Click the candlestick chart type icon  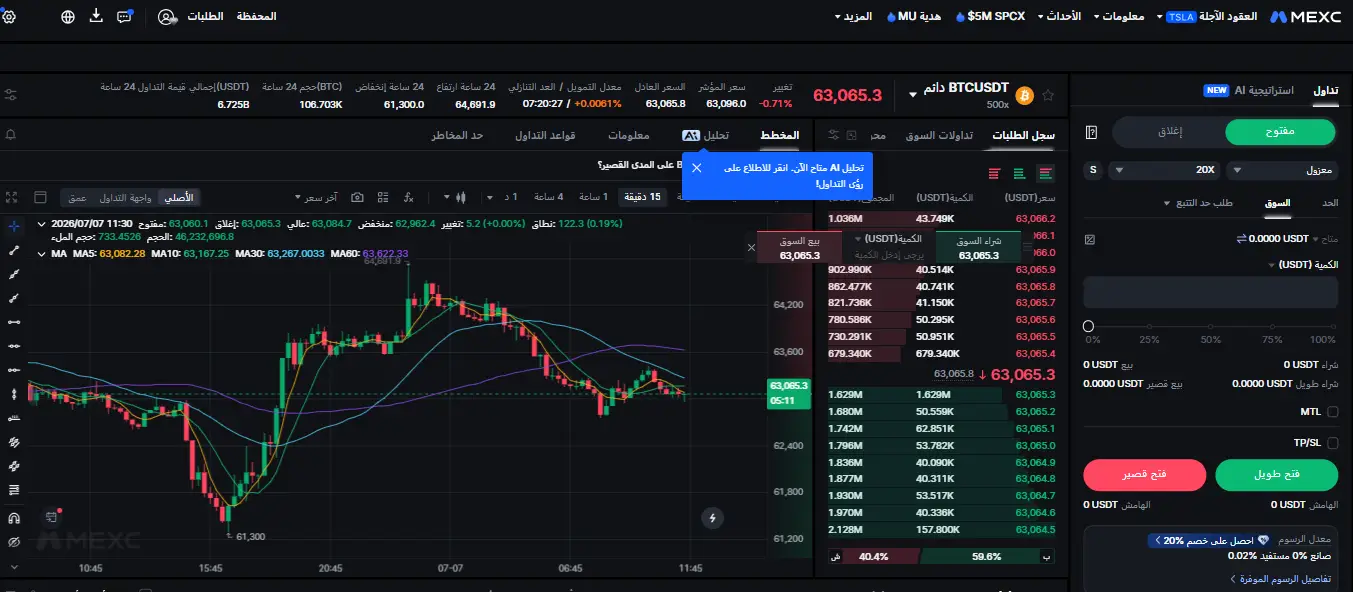460,197
